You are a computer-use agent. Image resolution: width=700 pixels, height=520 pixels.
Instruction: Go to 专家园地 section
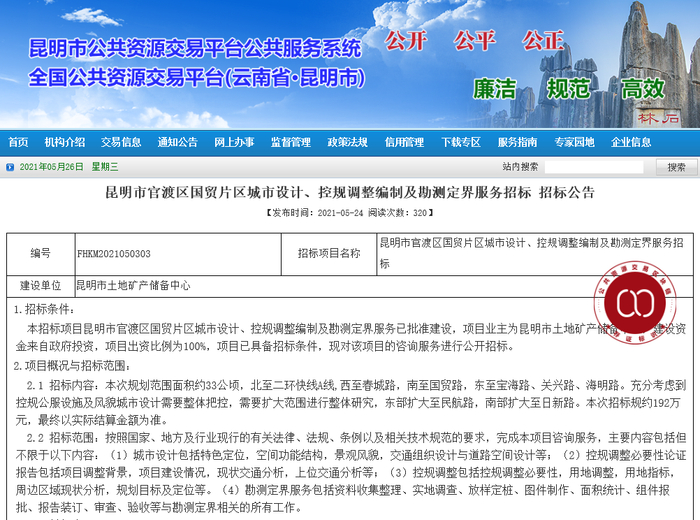coord(575,142)
